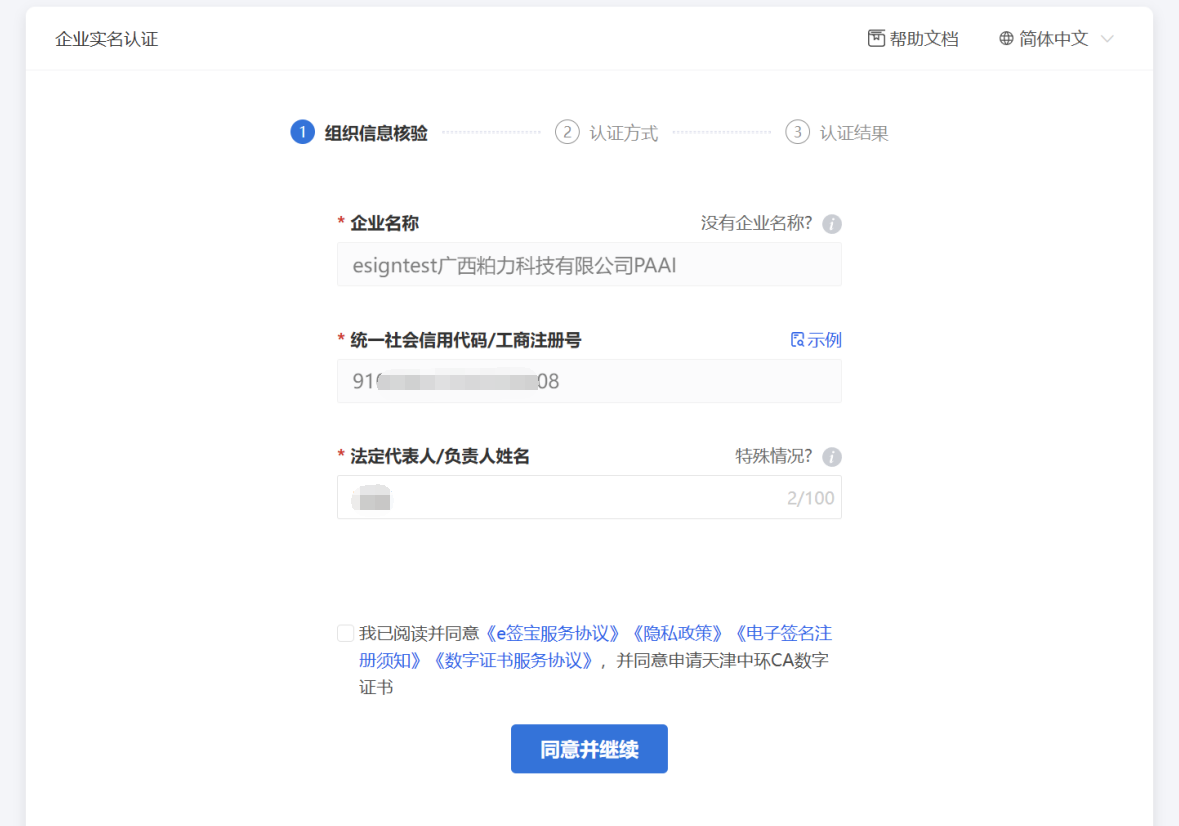The height and width of the screenshot is (826, 1179).
Task: Check the 我已阅读并同意 agreement checkbox
Action: (x=346, y=633)
